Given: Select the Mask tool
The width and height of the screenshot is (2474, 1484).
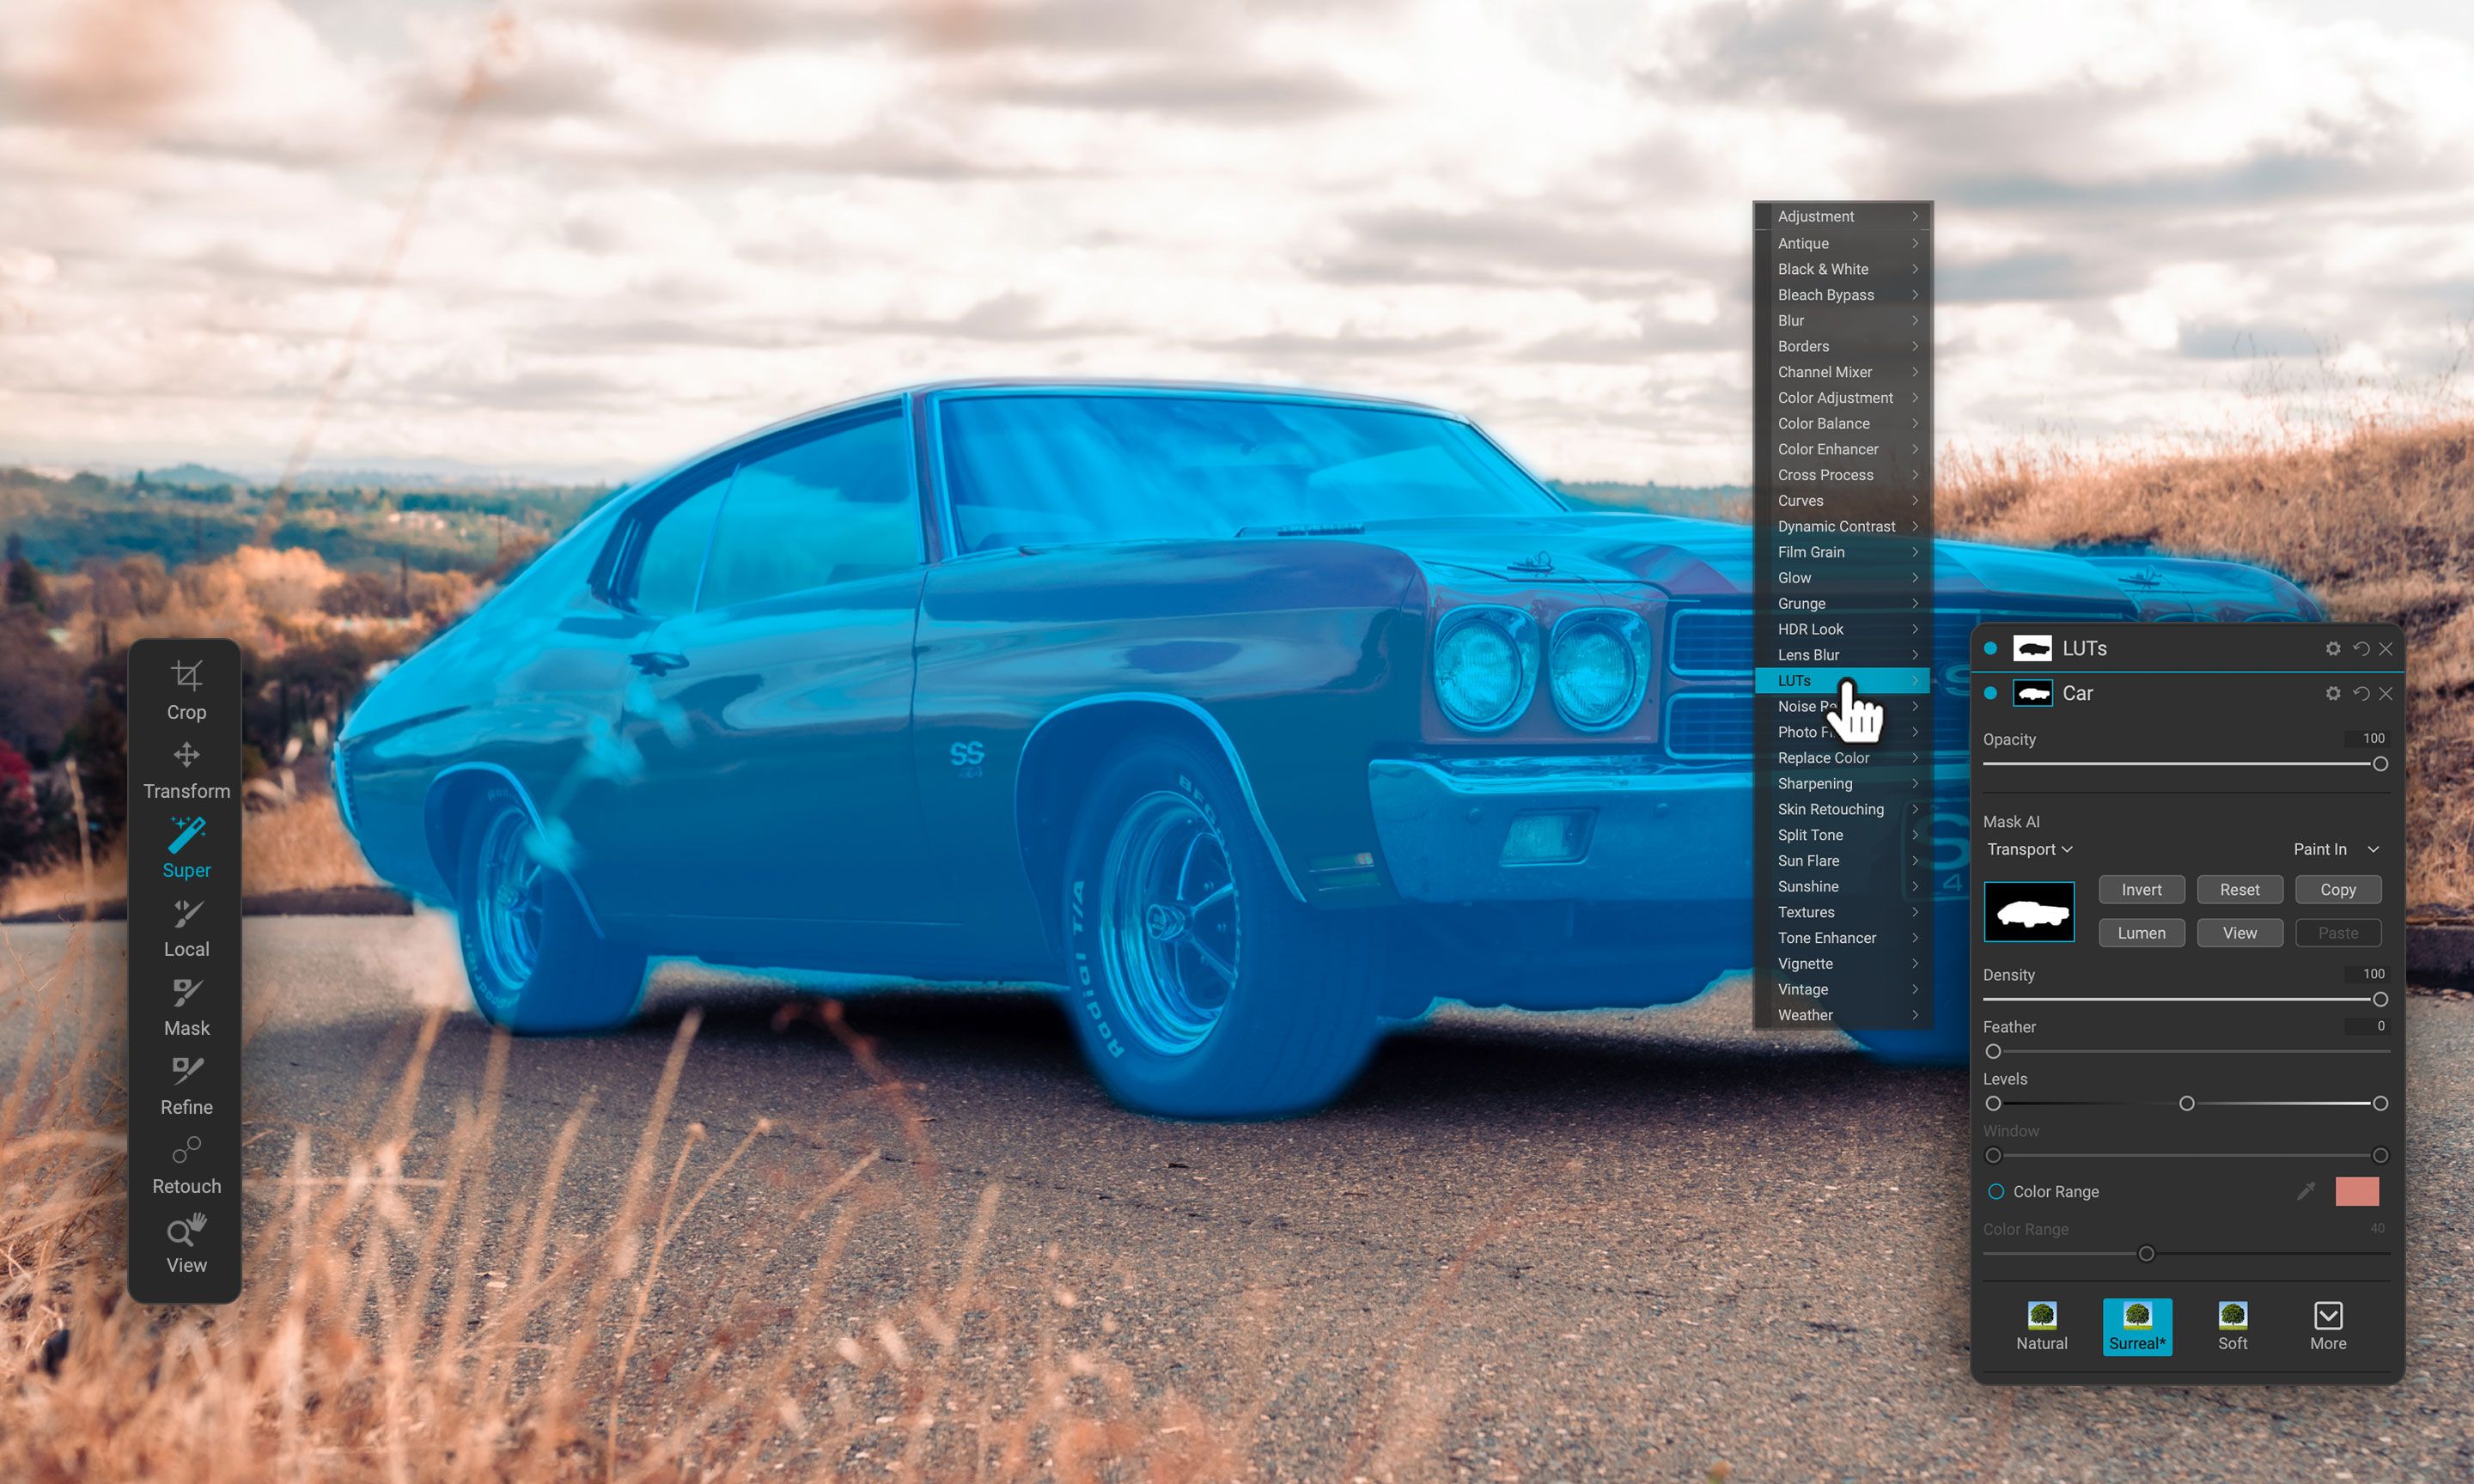Looking at the screenshot, I should 184,1007.
